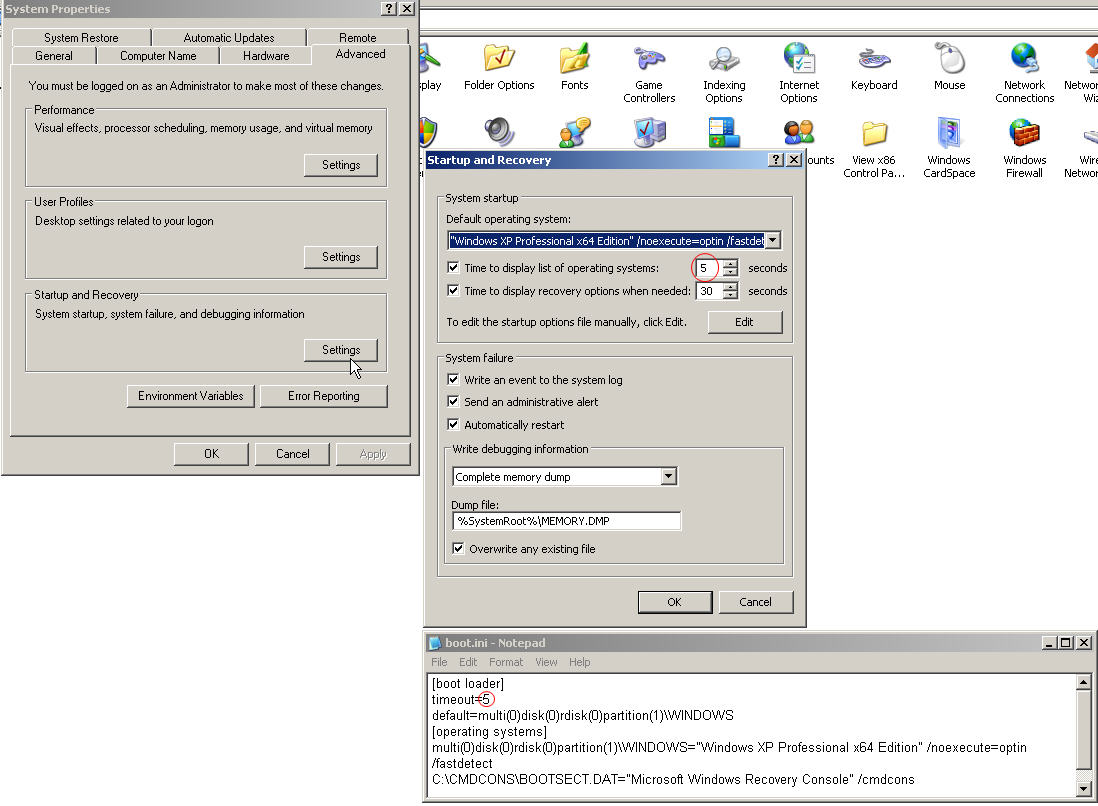Screen dimensions: 1098x806
Task: Toggle Time to display recovery options checkbox
Action: pos(453,291)
